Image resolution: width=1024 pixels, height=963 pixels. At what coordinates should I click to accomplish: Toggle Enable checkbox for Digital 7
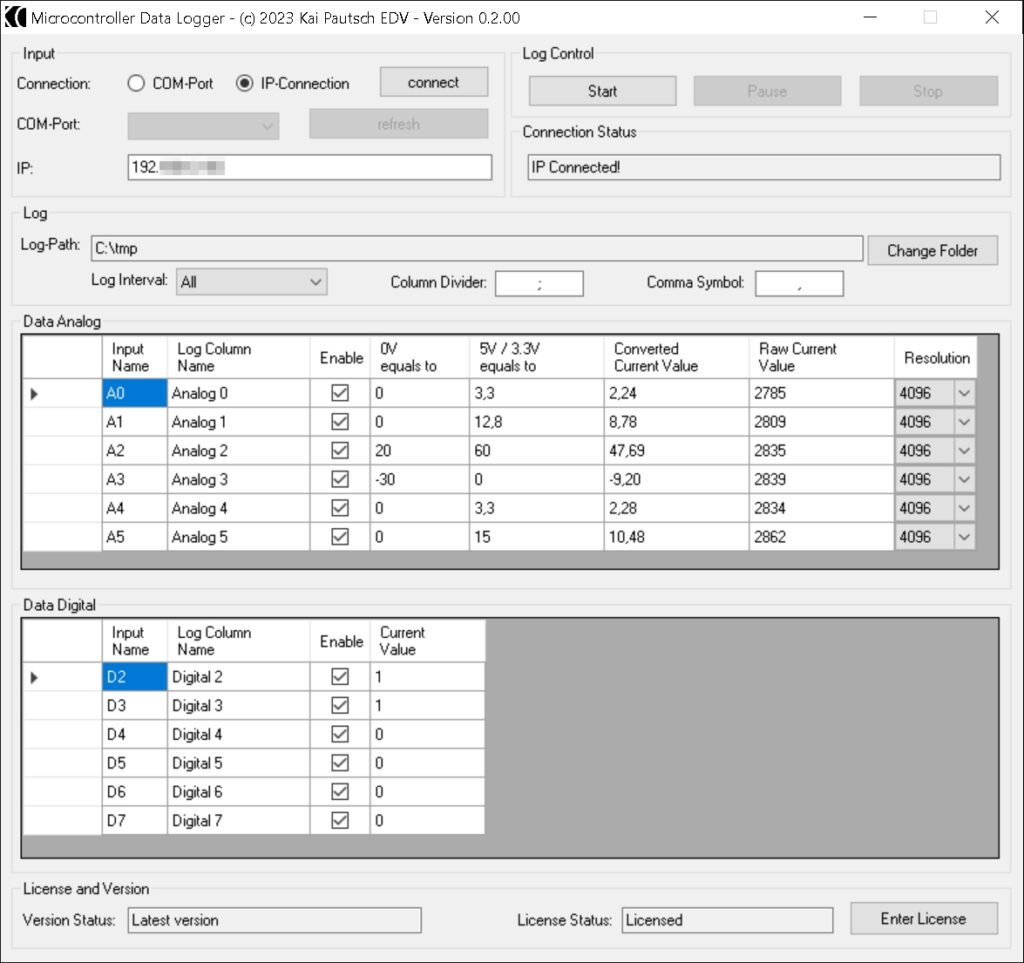340,820
